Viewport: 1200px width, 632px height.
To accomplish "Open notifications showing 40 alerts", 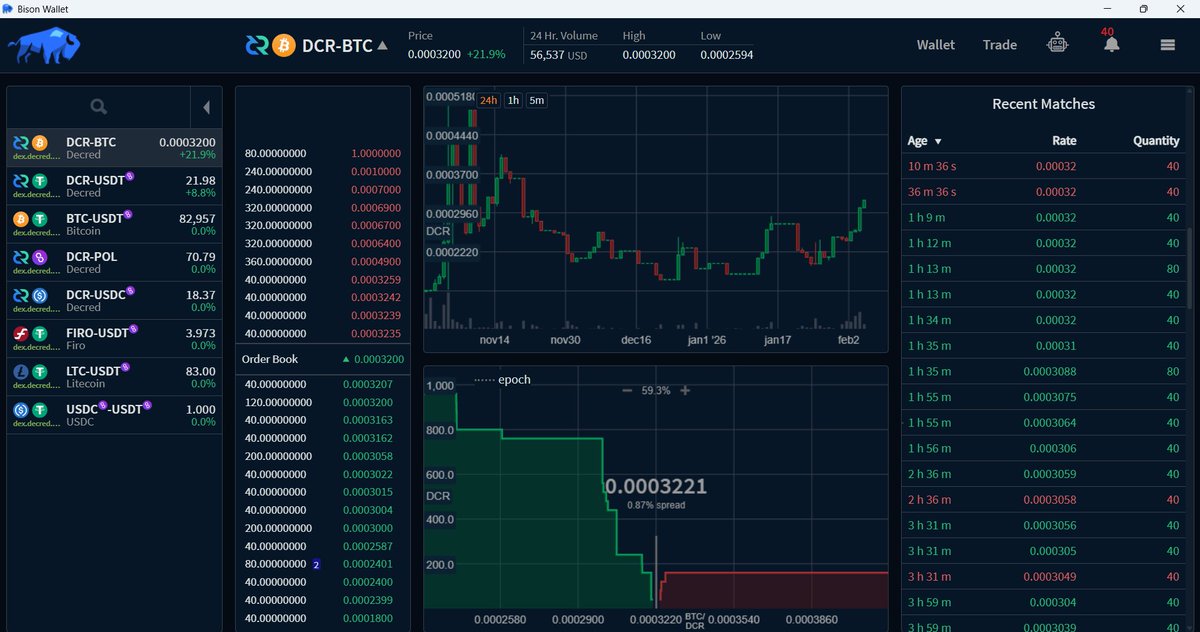I will point(1110,45).
